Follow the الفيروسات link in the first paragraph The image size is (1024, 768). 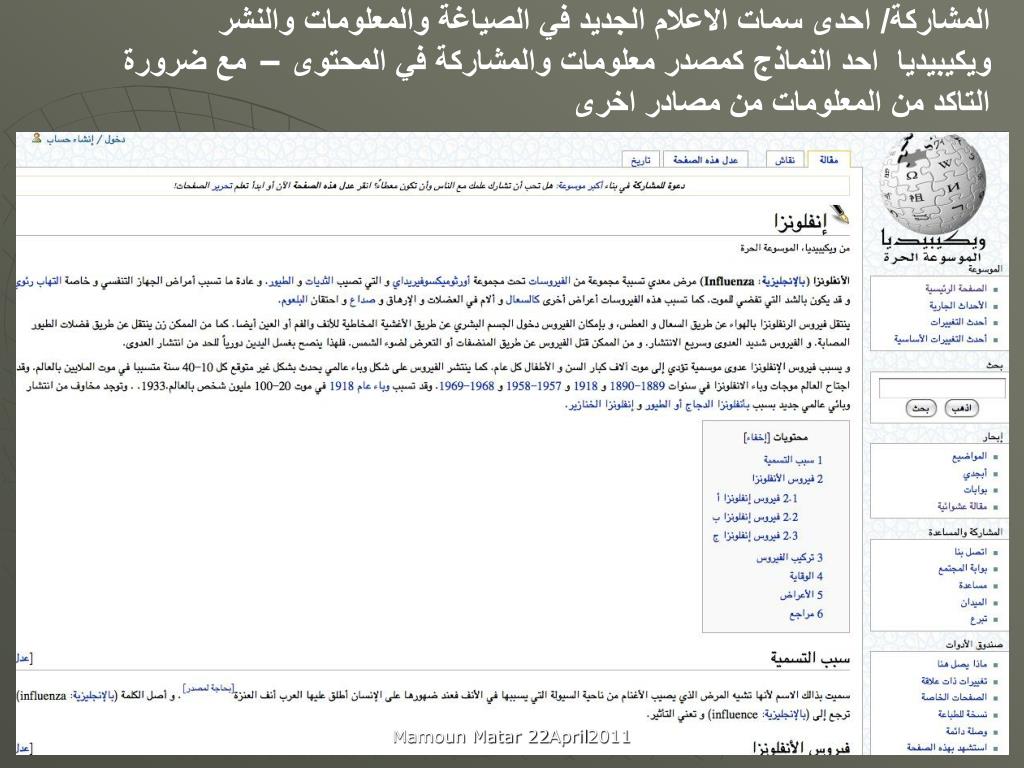pos(549,281)
